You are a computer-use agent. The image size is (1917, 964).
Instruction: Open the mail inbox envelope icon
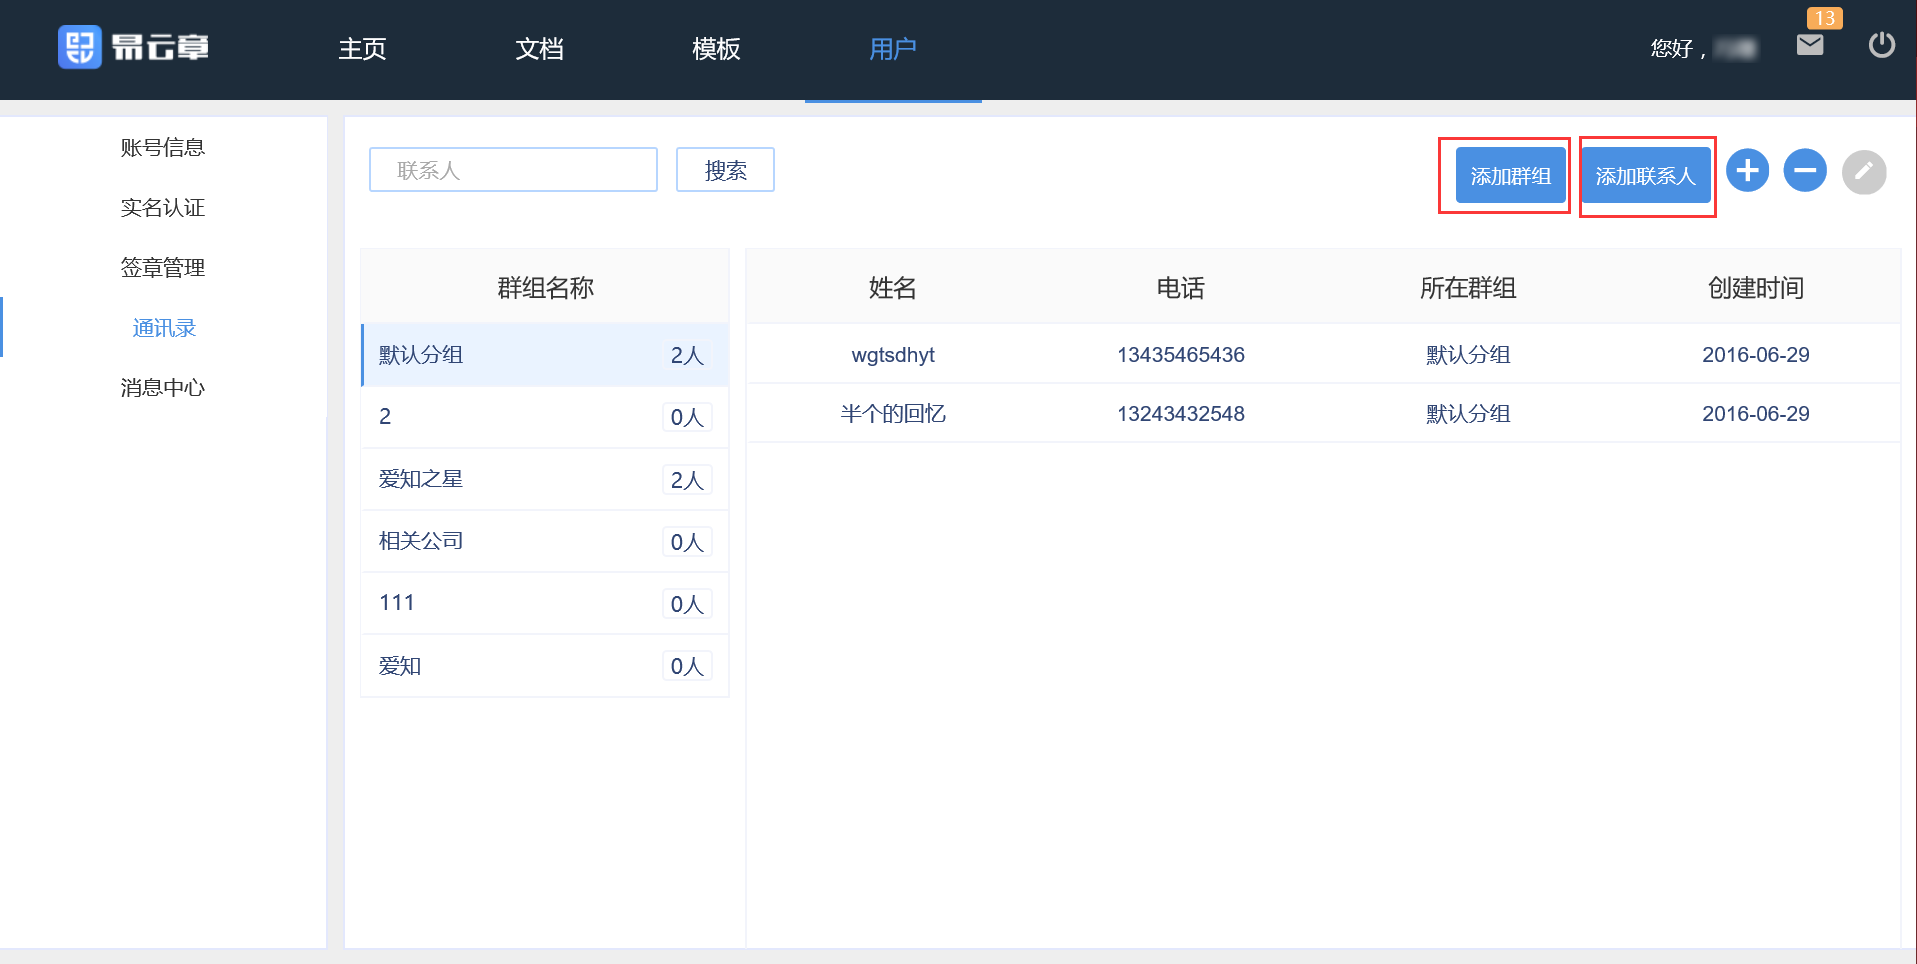pyautogui.click(x=1809, y=45)
